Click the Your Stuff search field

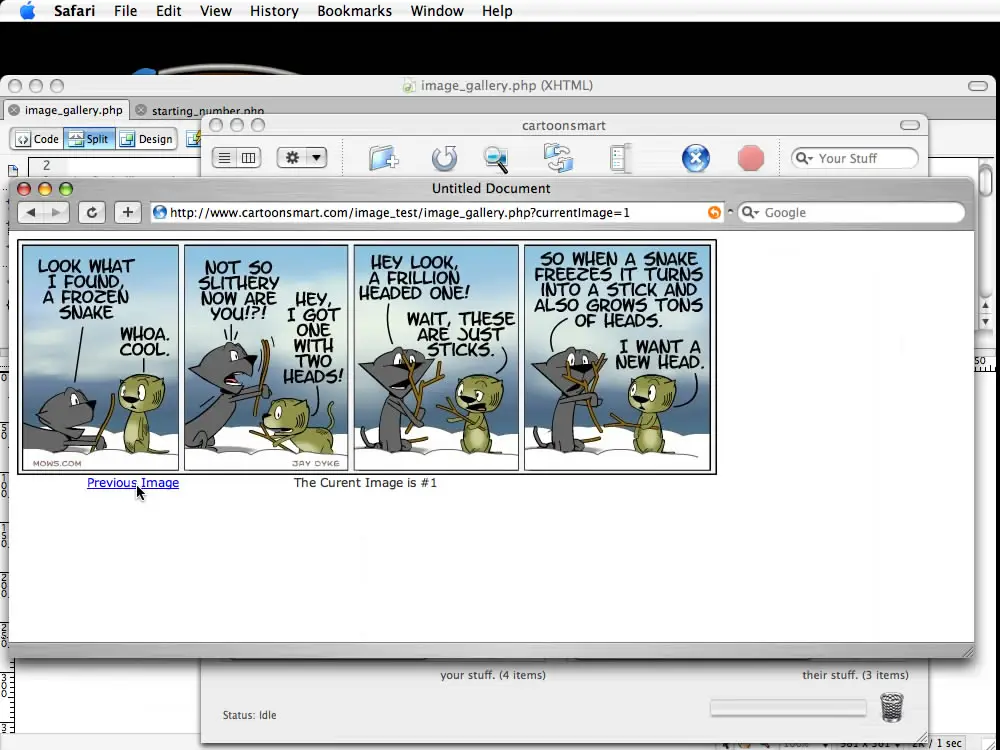click(855, 158)
